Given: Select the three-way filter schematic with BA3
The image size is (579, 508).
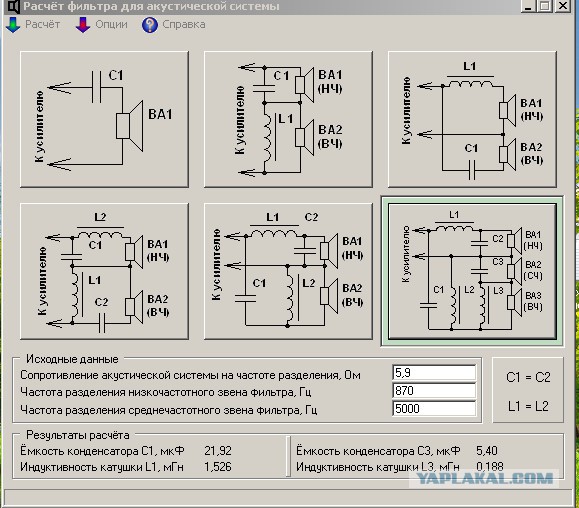Looking at the screenshot, I should point(472,271).
